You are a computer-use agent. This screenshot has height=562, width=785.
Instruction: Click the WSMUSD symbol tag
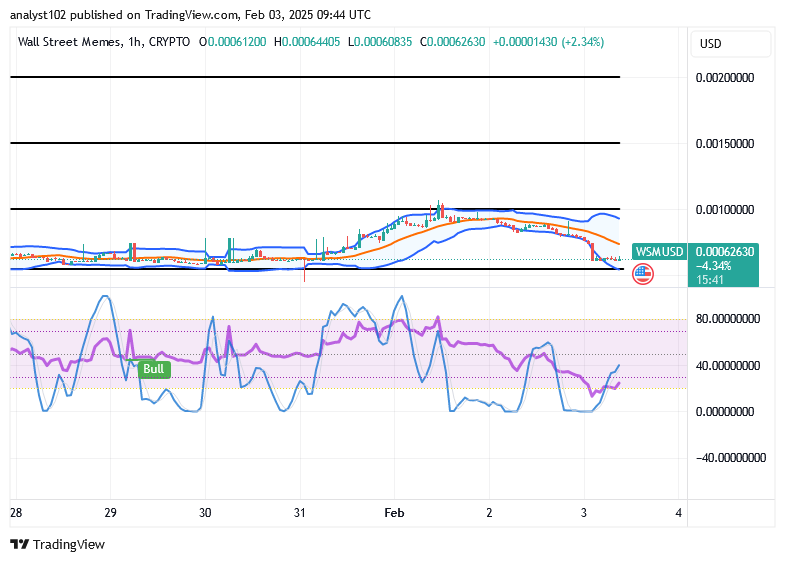tap(659, 251)
